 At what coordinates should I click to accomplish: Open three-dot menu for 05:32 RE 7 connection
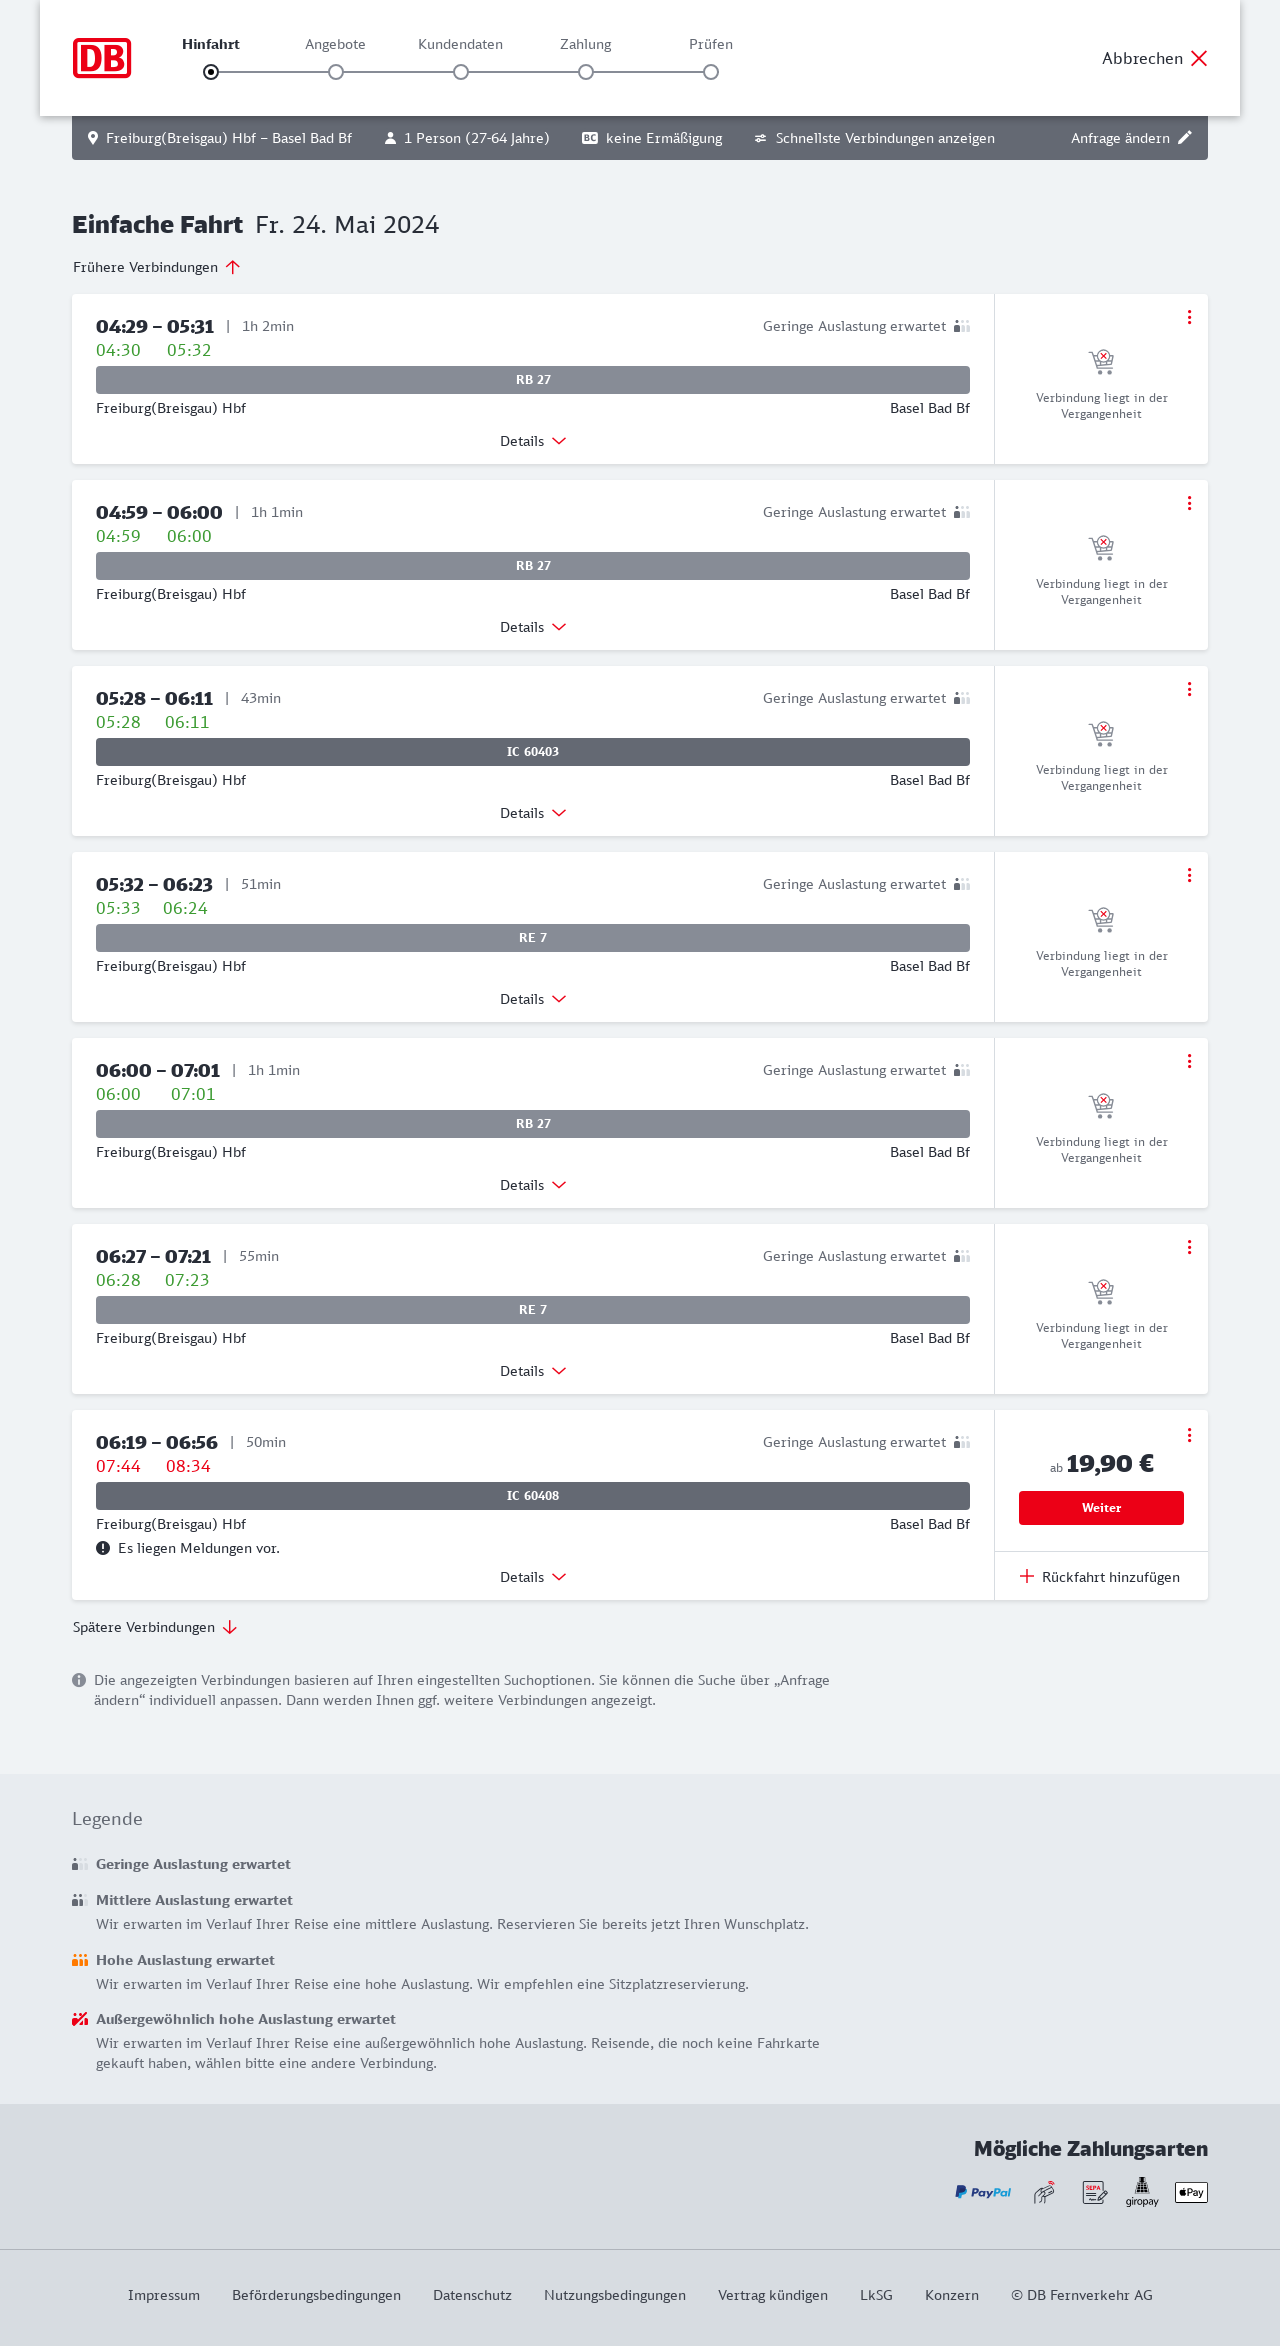pos(1189,875)
